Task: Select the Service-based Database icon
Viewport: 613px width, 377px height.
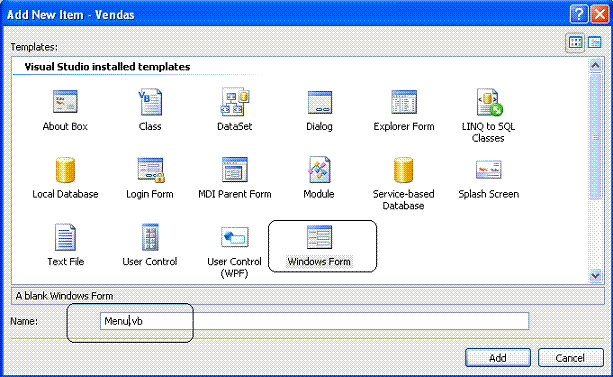Action: pos(403,170)
